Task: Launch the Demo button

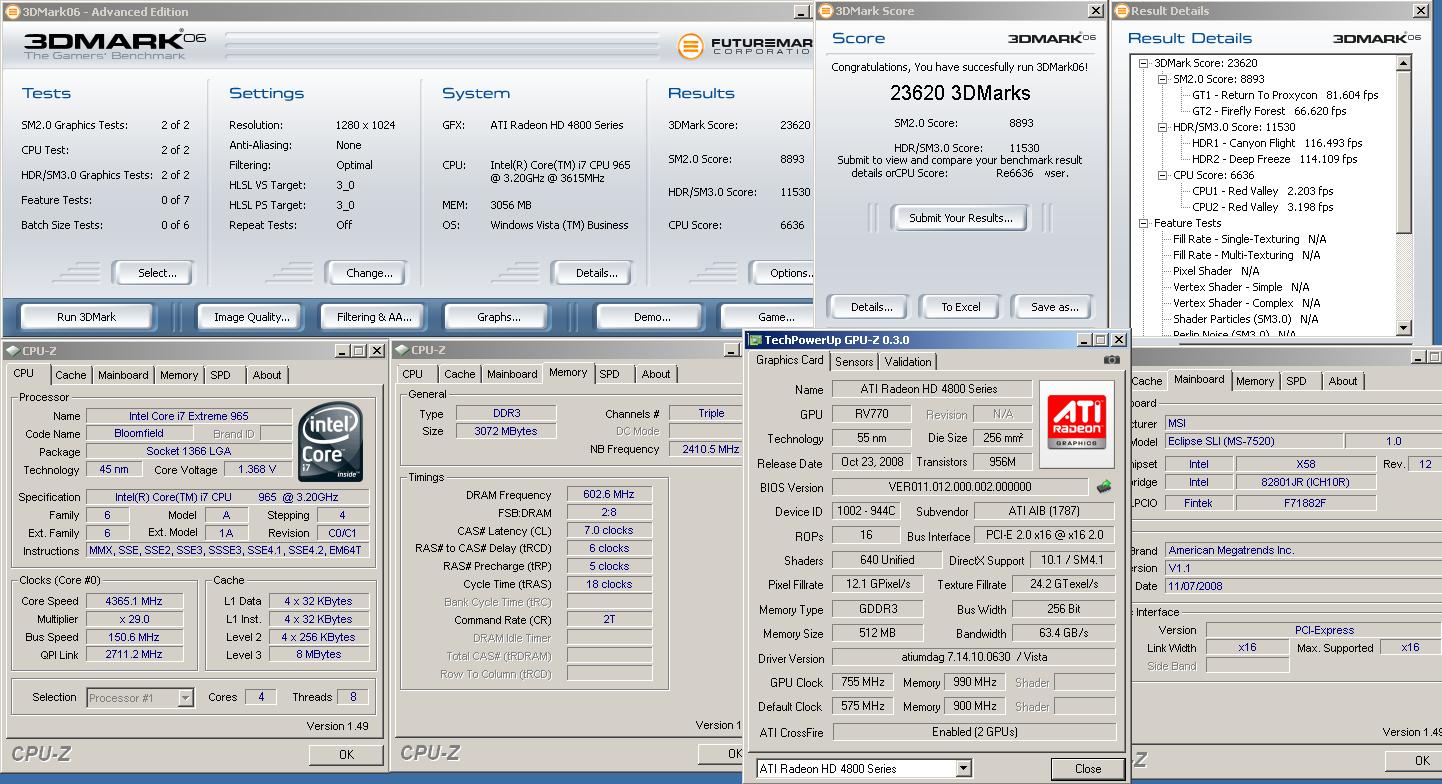Action: point(652,317)
